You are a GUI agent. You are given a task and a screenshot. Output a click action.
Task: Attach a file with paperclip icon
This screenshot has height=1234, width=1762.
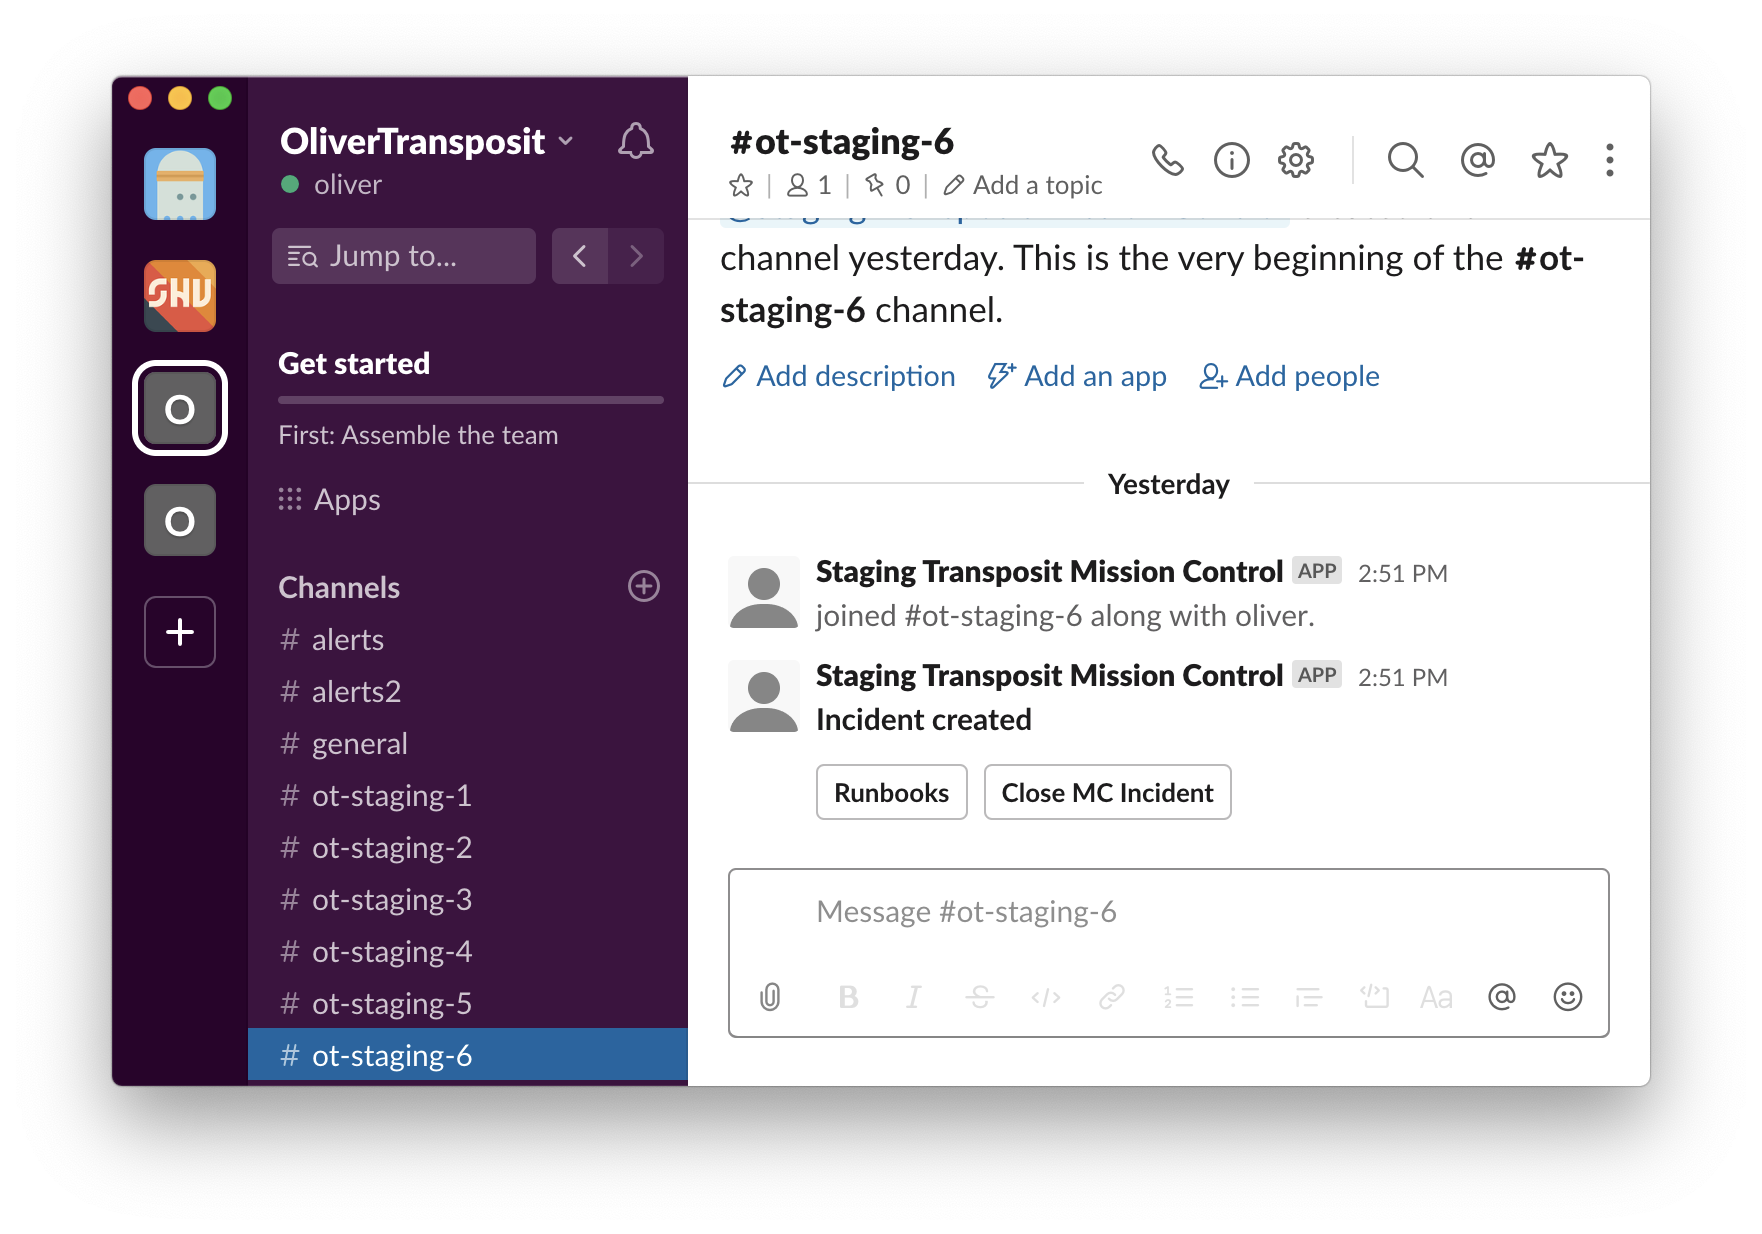click(770, 997)
